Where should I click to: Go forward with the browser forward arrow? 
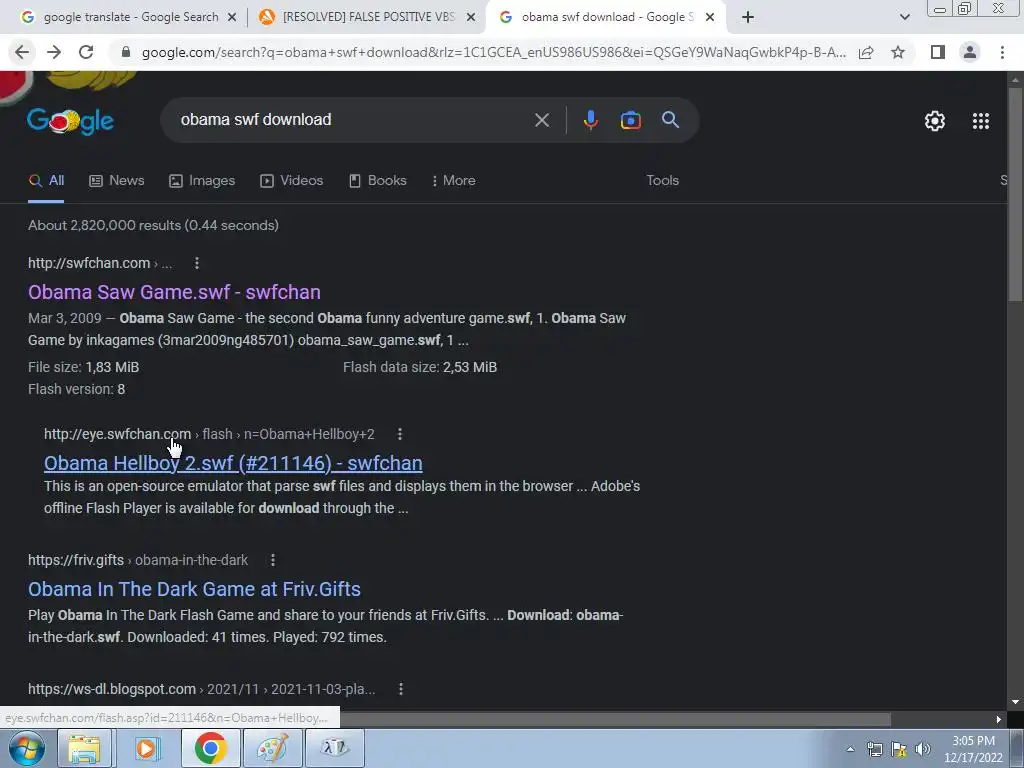[54, 52]
